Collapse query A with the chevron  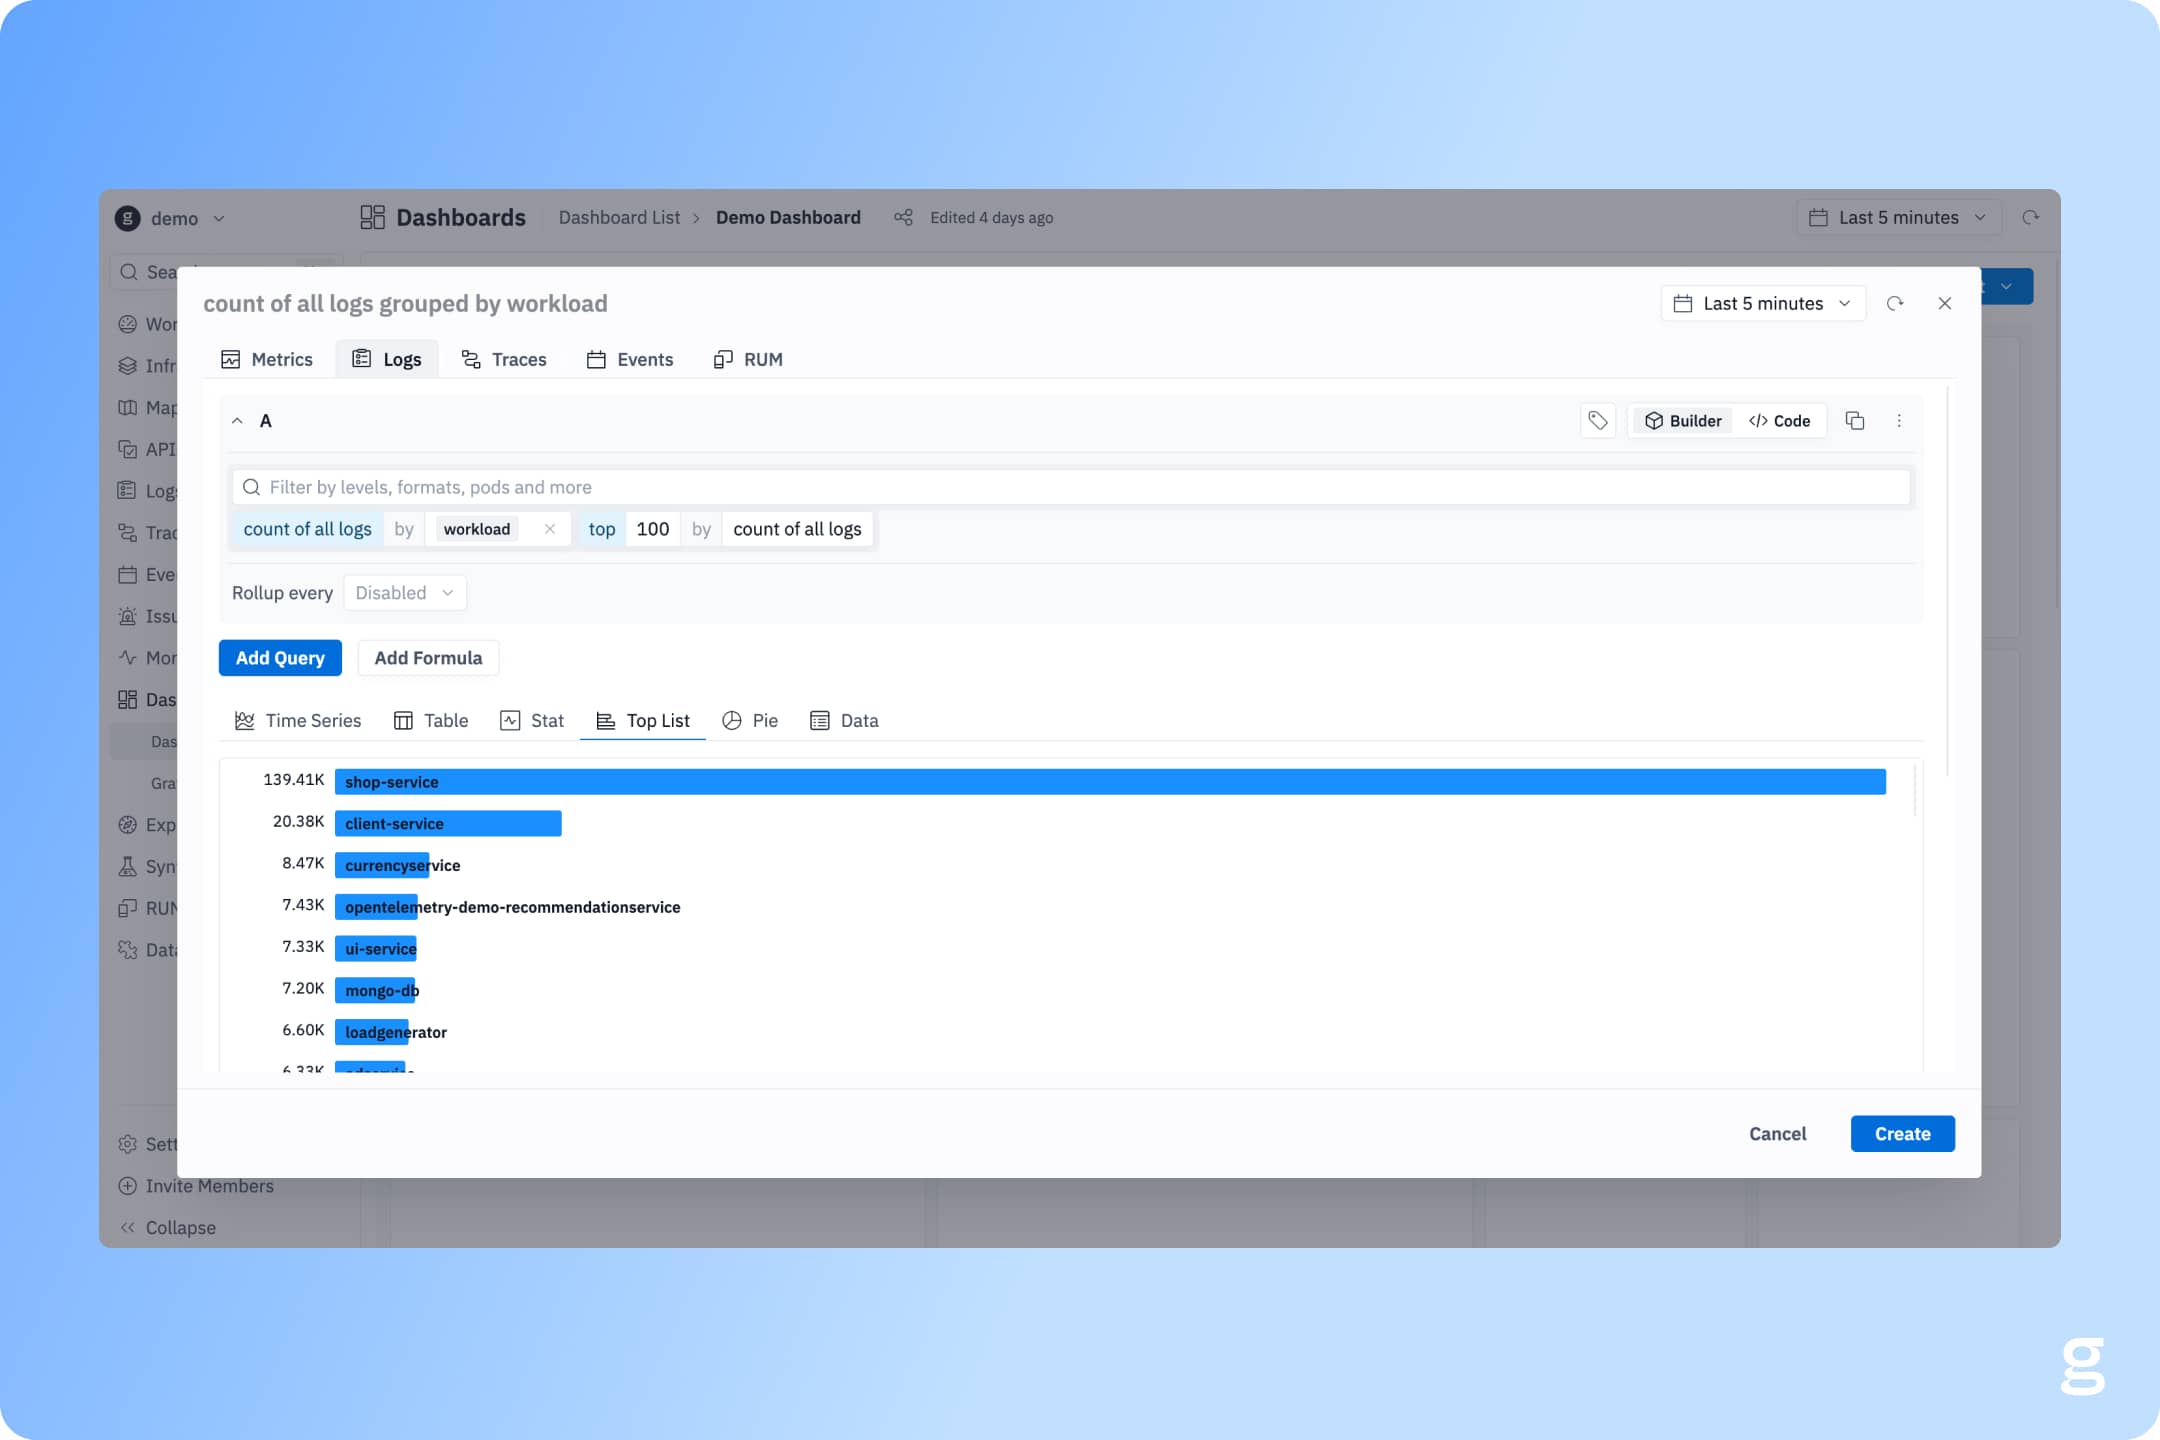click(x=237, y=421)
